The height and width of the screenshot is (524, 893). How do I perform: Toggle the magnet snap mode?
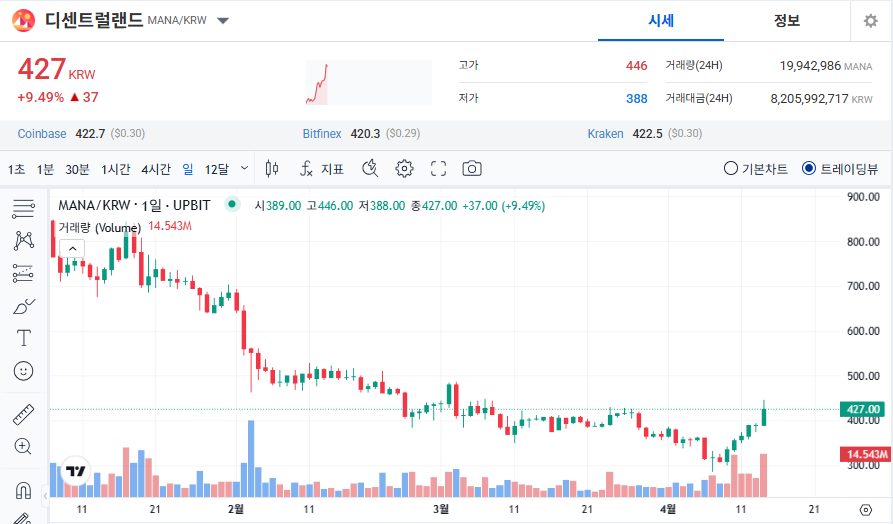click(x=23, y=490)
